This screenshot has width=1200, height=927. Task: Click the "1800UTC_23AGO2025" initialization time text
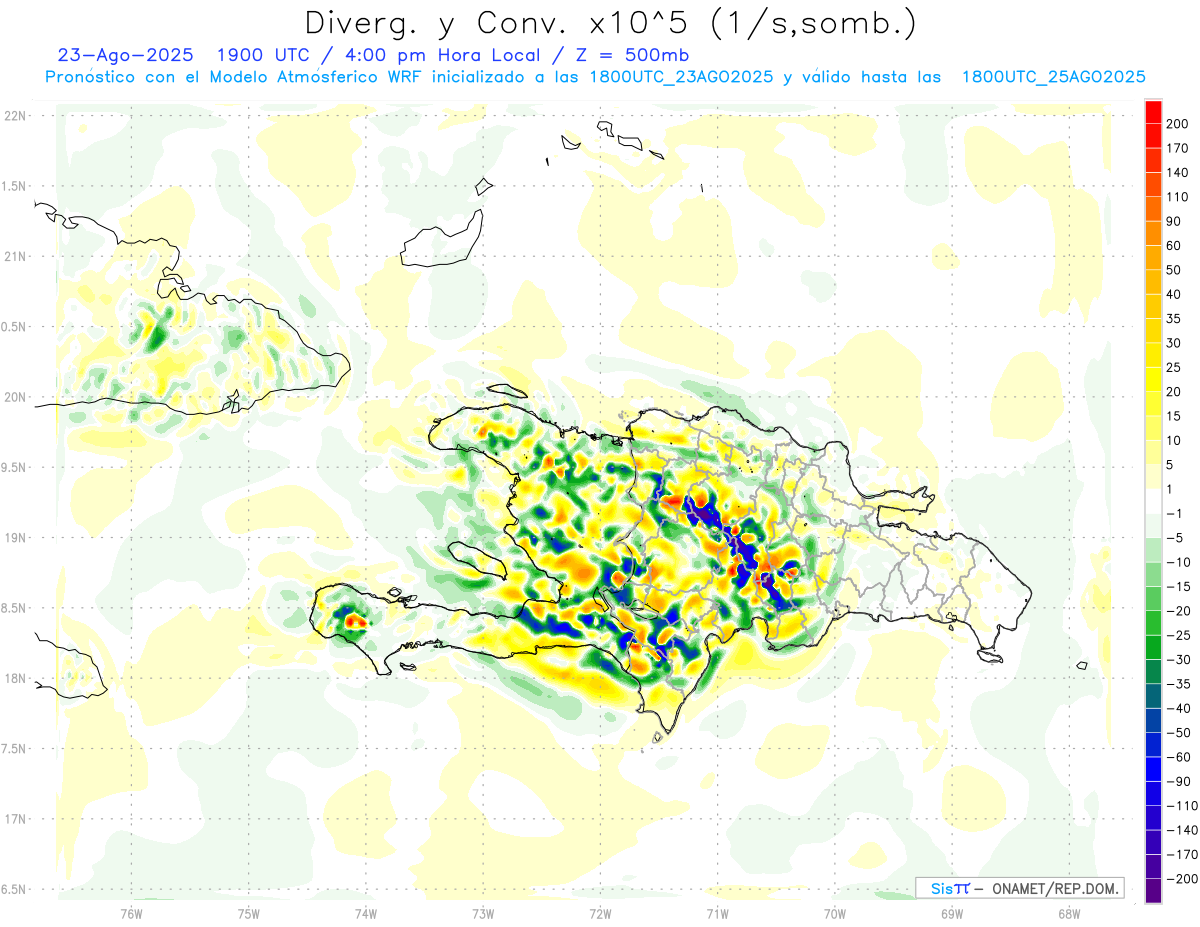681,77
